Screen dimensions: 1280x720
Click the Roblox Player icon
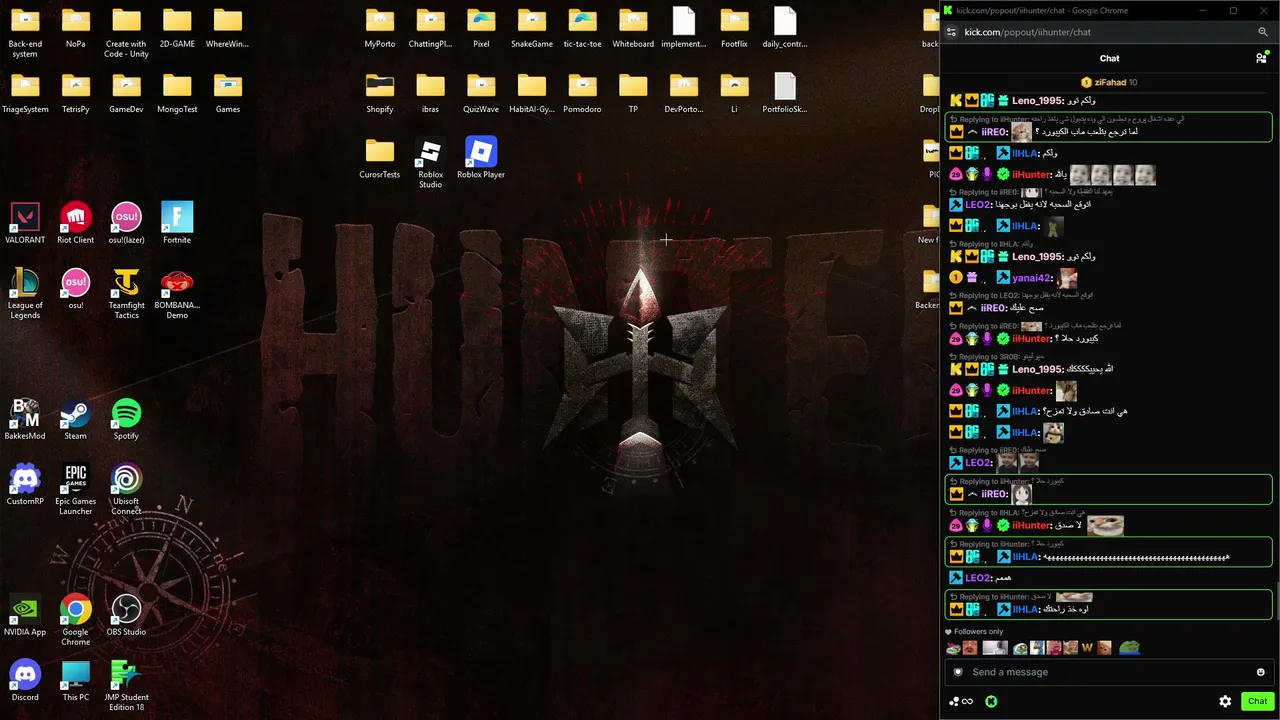(x=481, y=158)
